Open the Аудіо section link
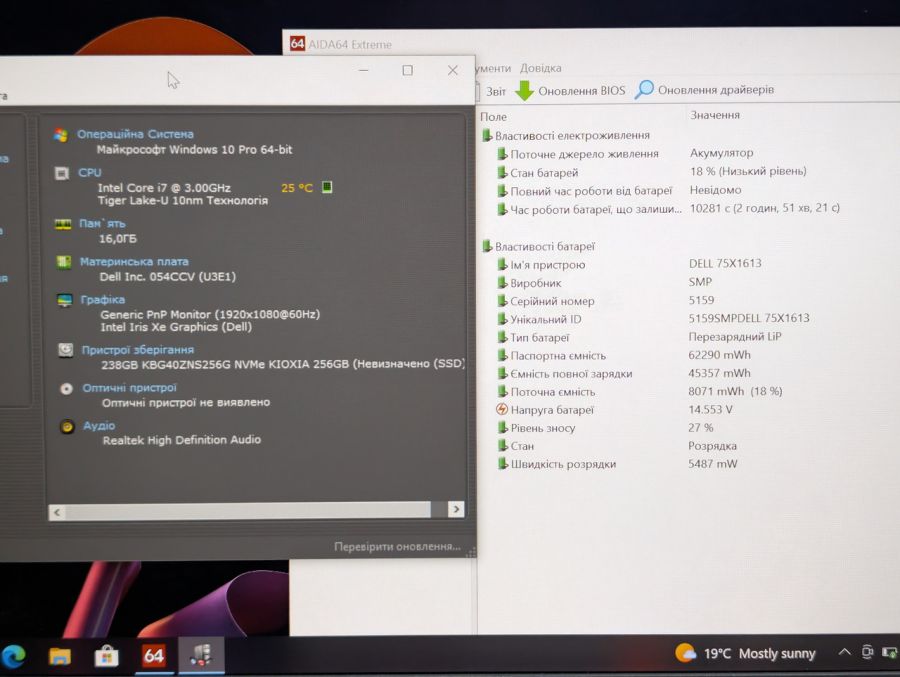 point(99,425)
